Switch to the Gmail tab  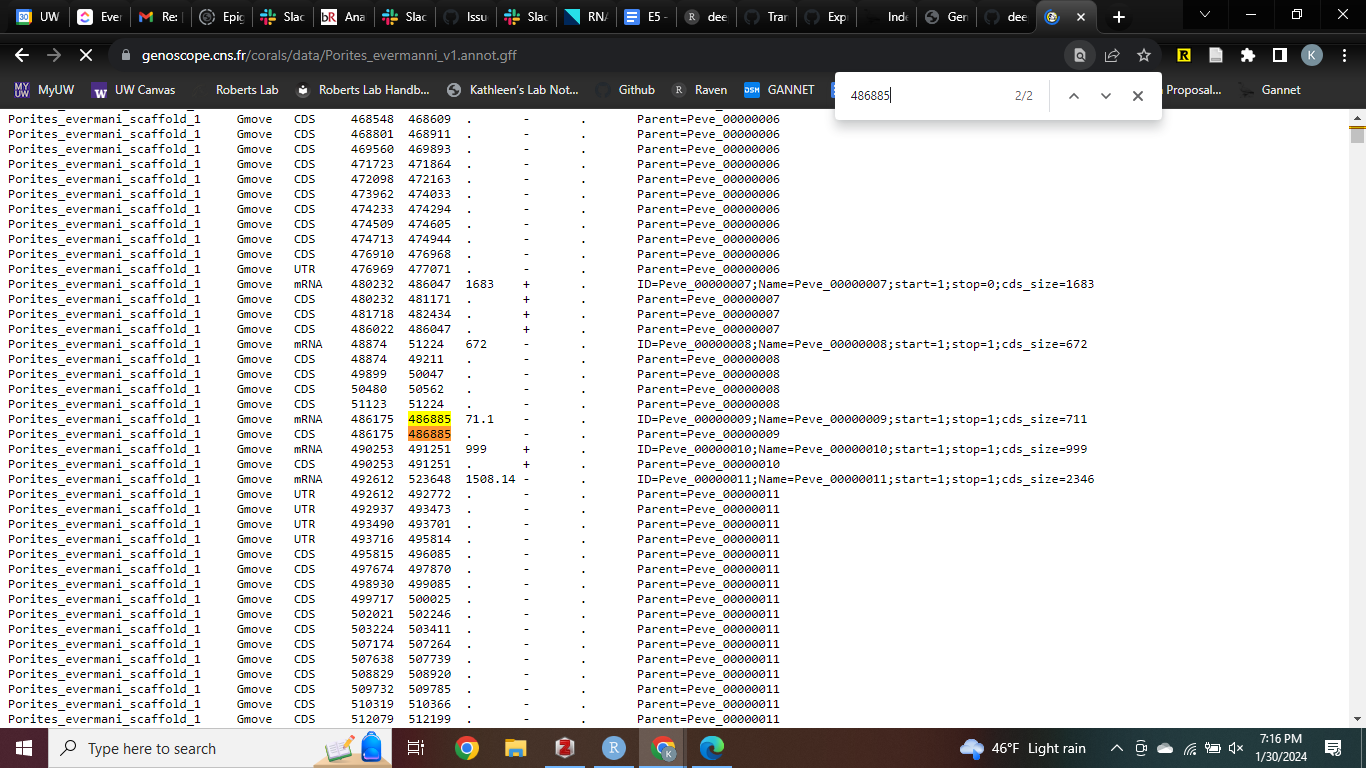tap(157, 17)
